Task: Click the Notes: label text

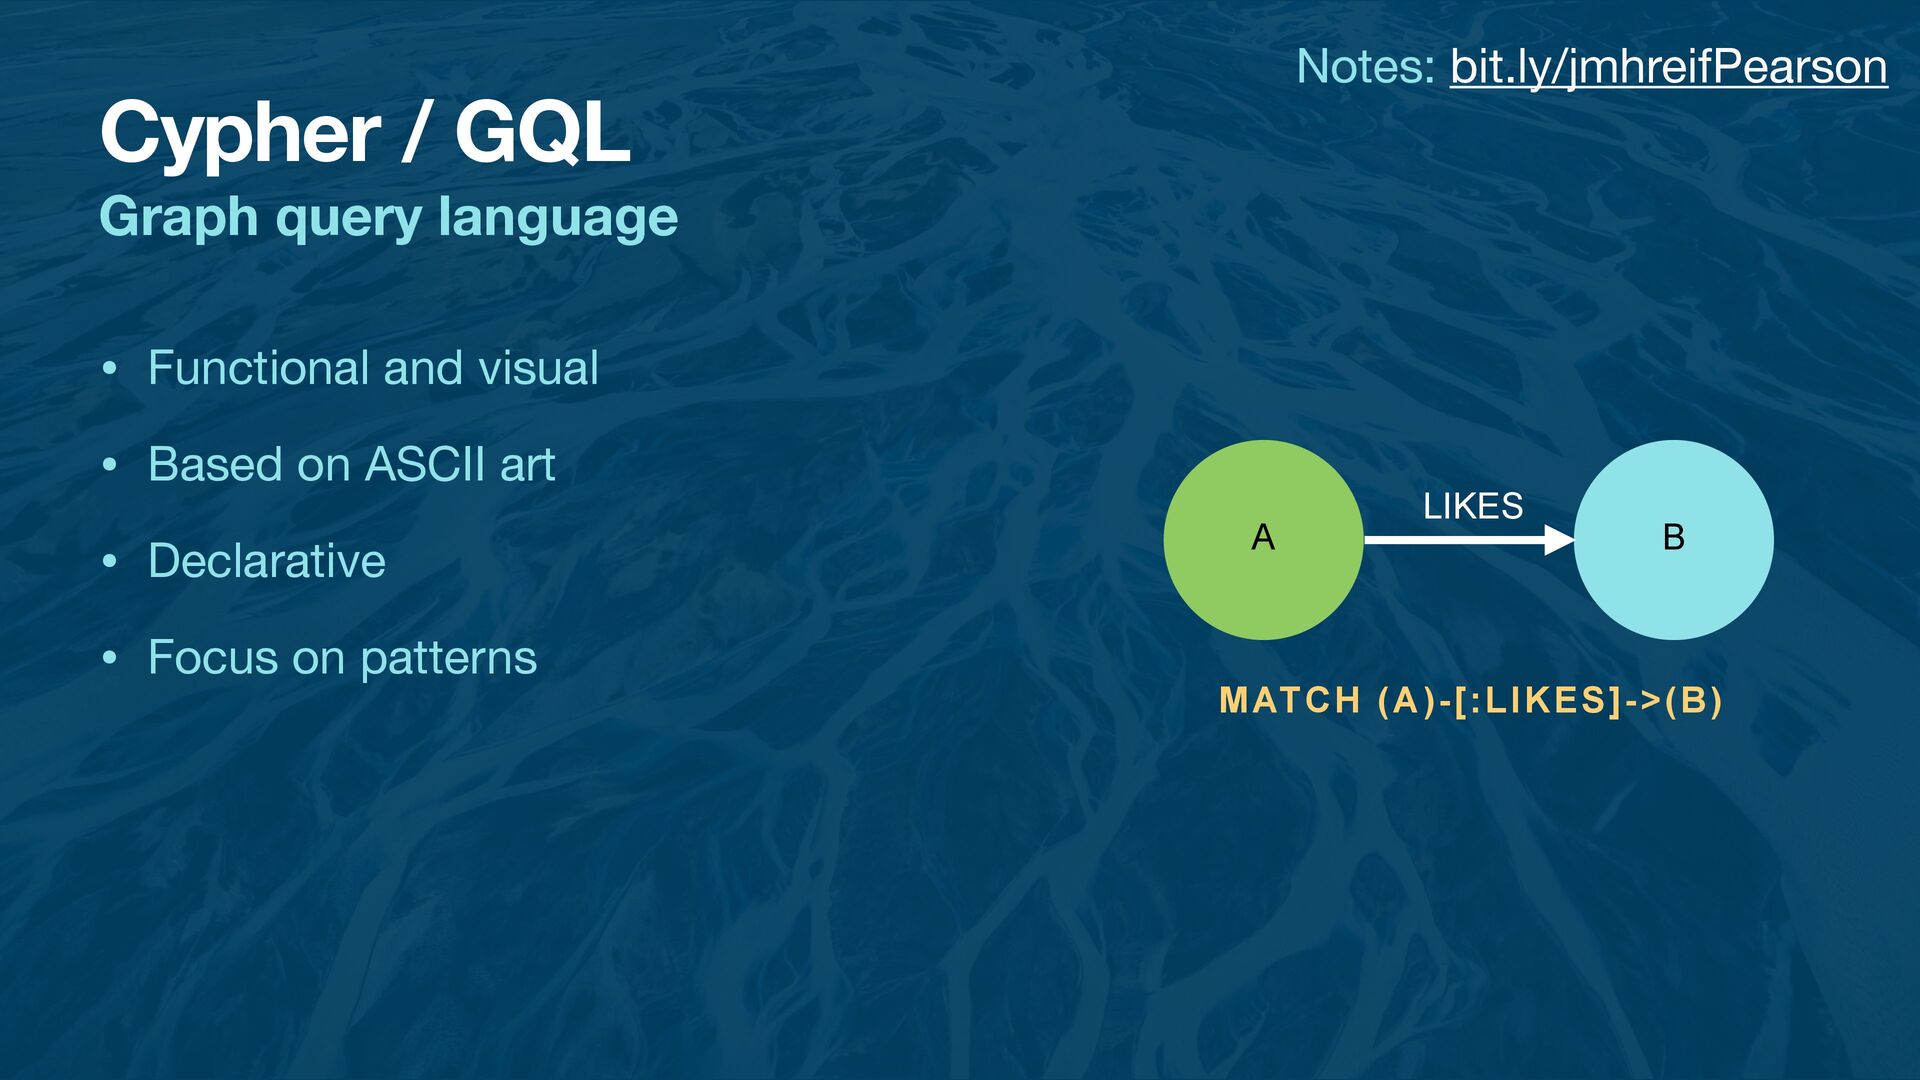Action: coord(1365,67)
